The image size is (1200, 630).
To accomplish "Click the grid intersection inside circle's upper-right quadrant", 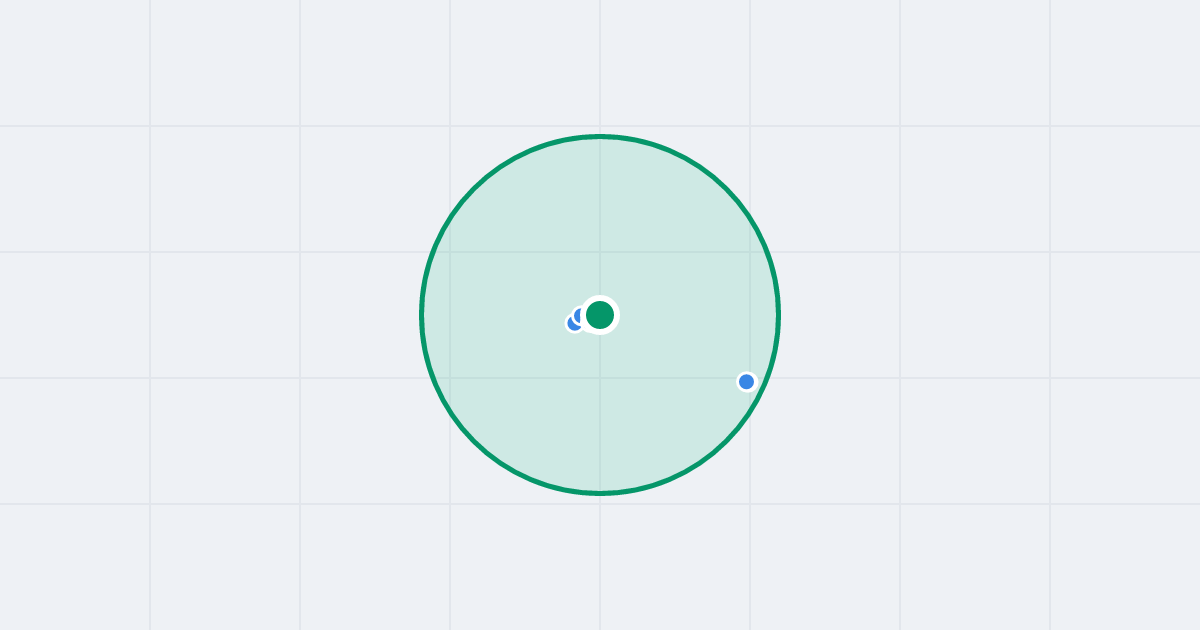I will click(x=750, y=252).
